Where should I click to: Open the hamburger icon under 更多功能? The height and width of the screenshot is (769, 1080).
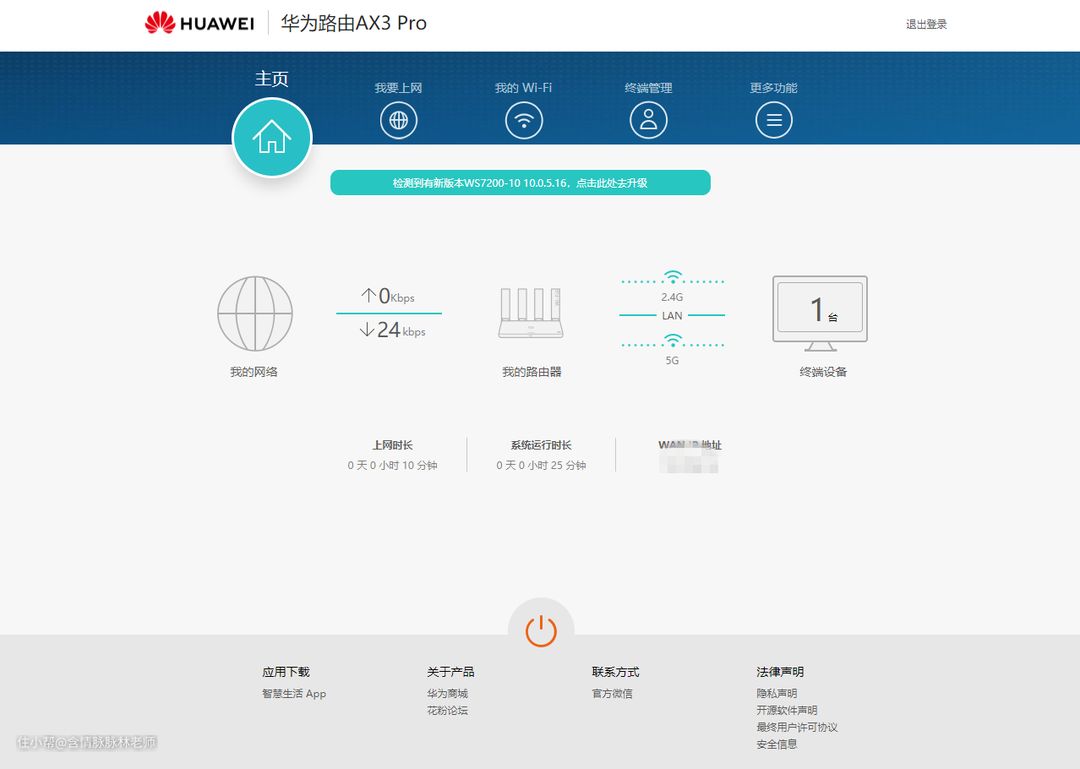pos(773,120)
